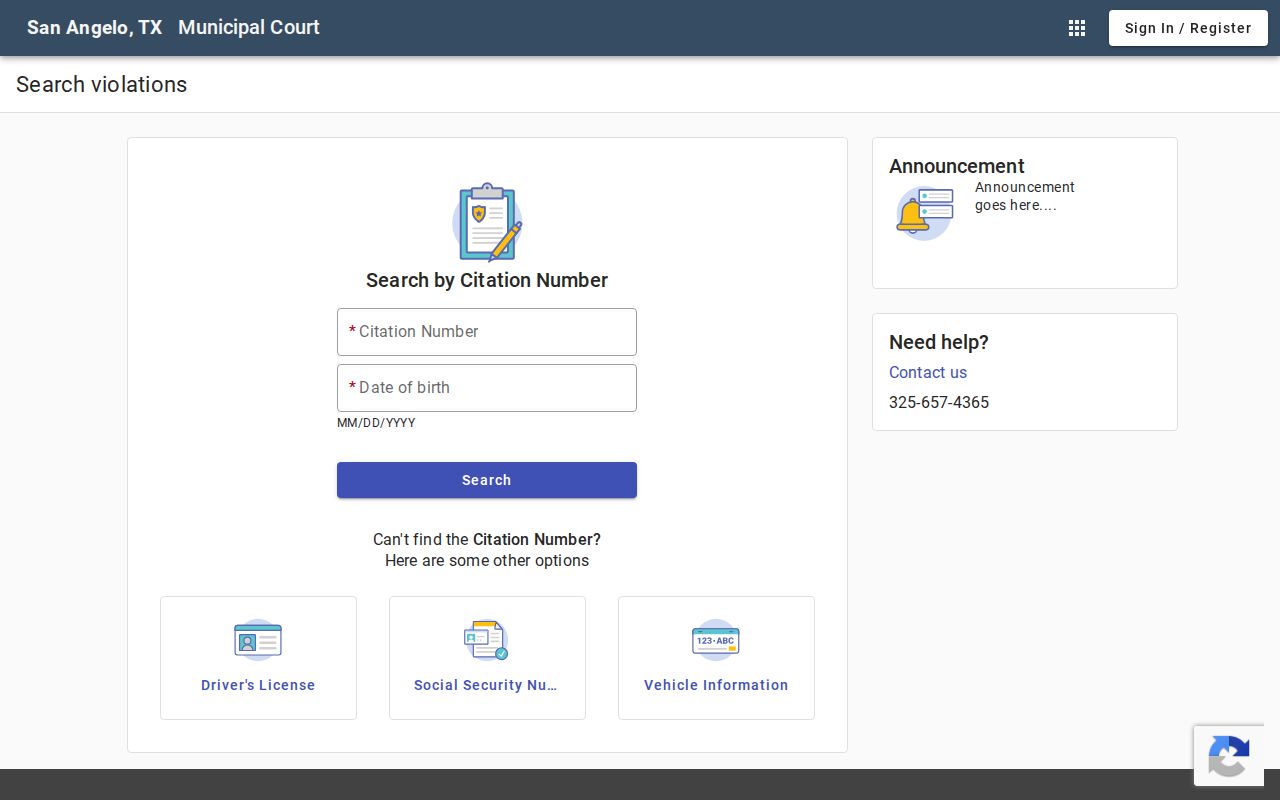Viewport: 1280px width, 800px height.
Task: Click the Driver's License card icon
Action: [x=258, y=640]
